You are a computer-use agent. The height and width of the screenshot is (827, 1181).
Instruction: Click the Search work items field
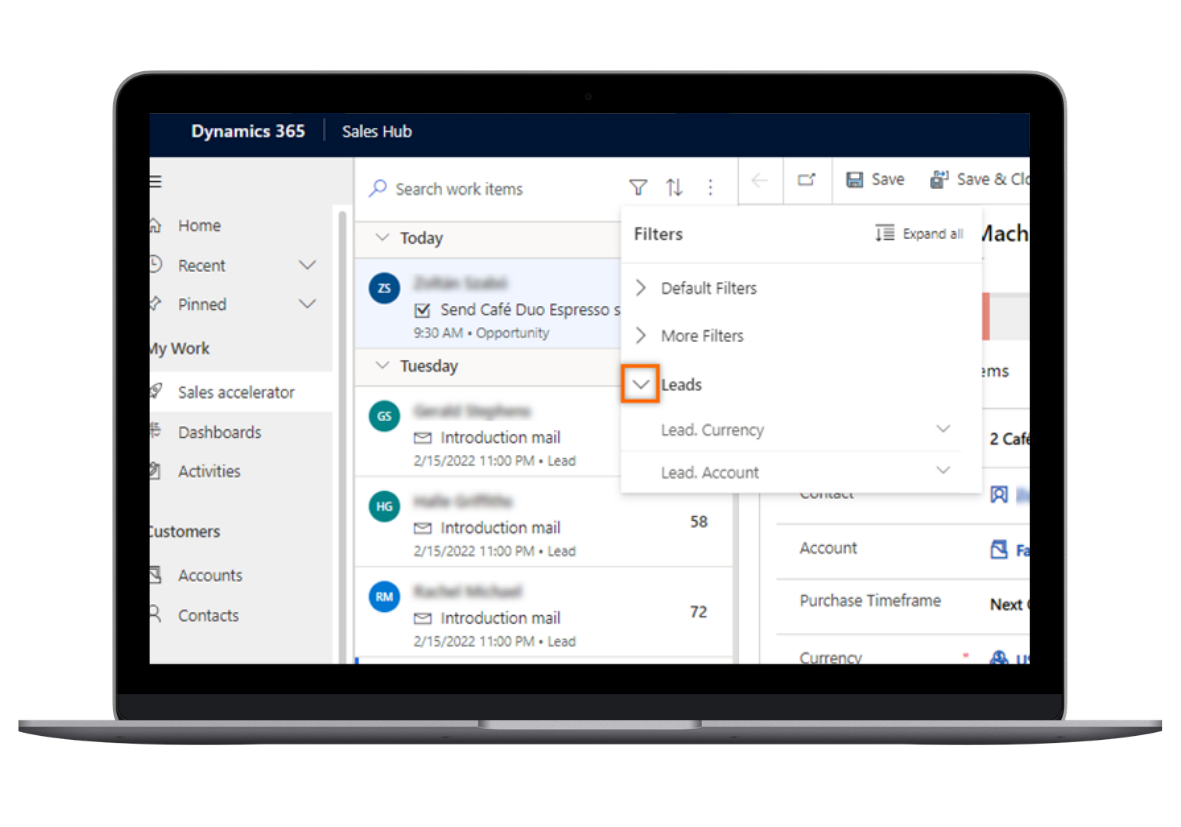(x=490, y=189)
